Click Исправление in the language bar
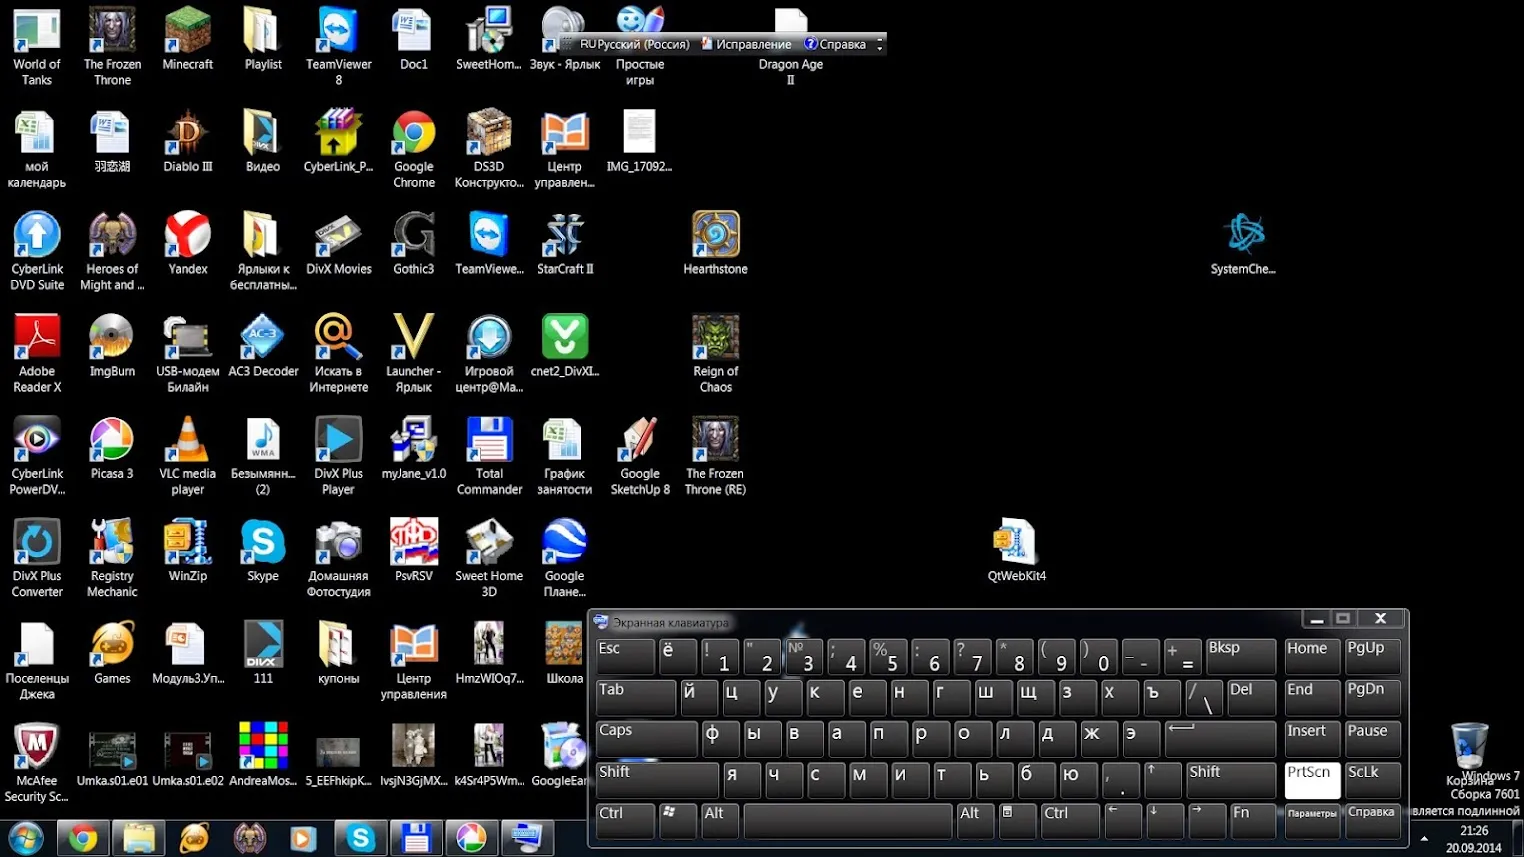Viewport: 1524px width, 857px height. point(746,44)
